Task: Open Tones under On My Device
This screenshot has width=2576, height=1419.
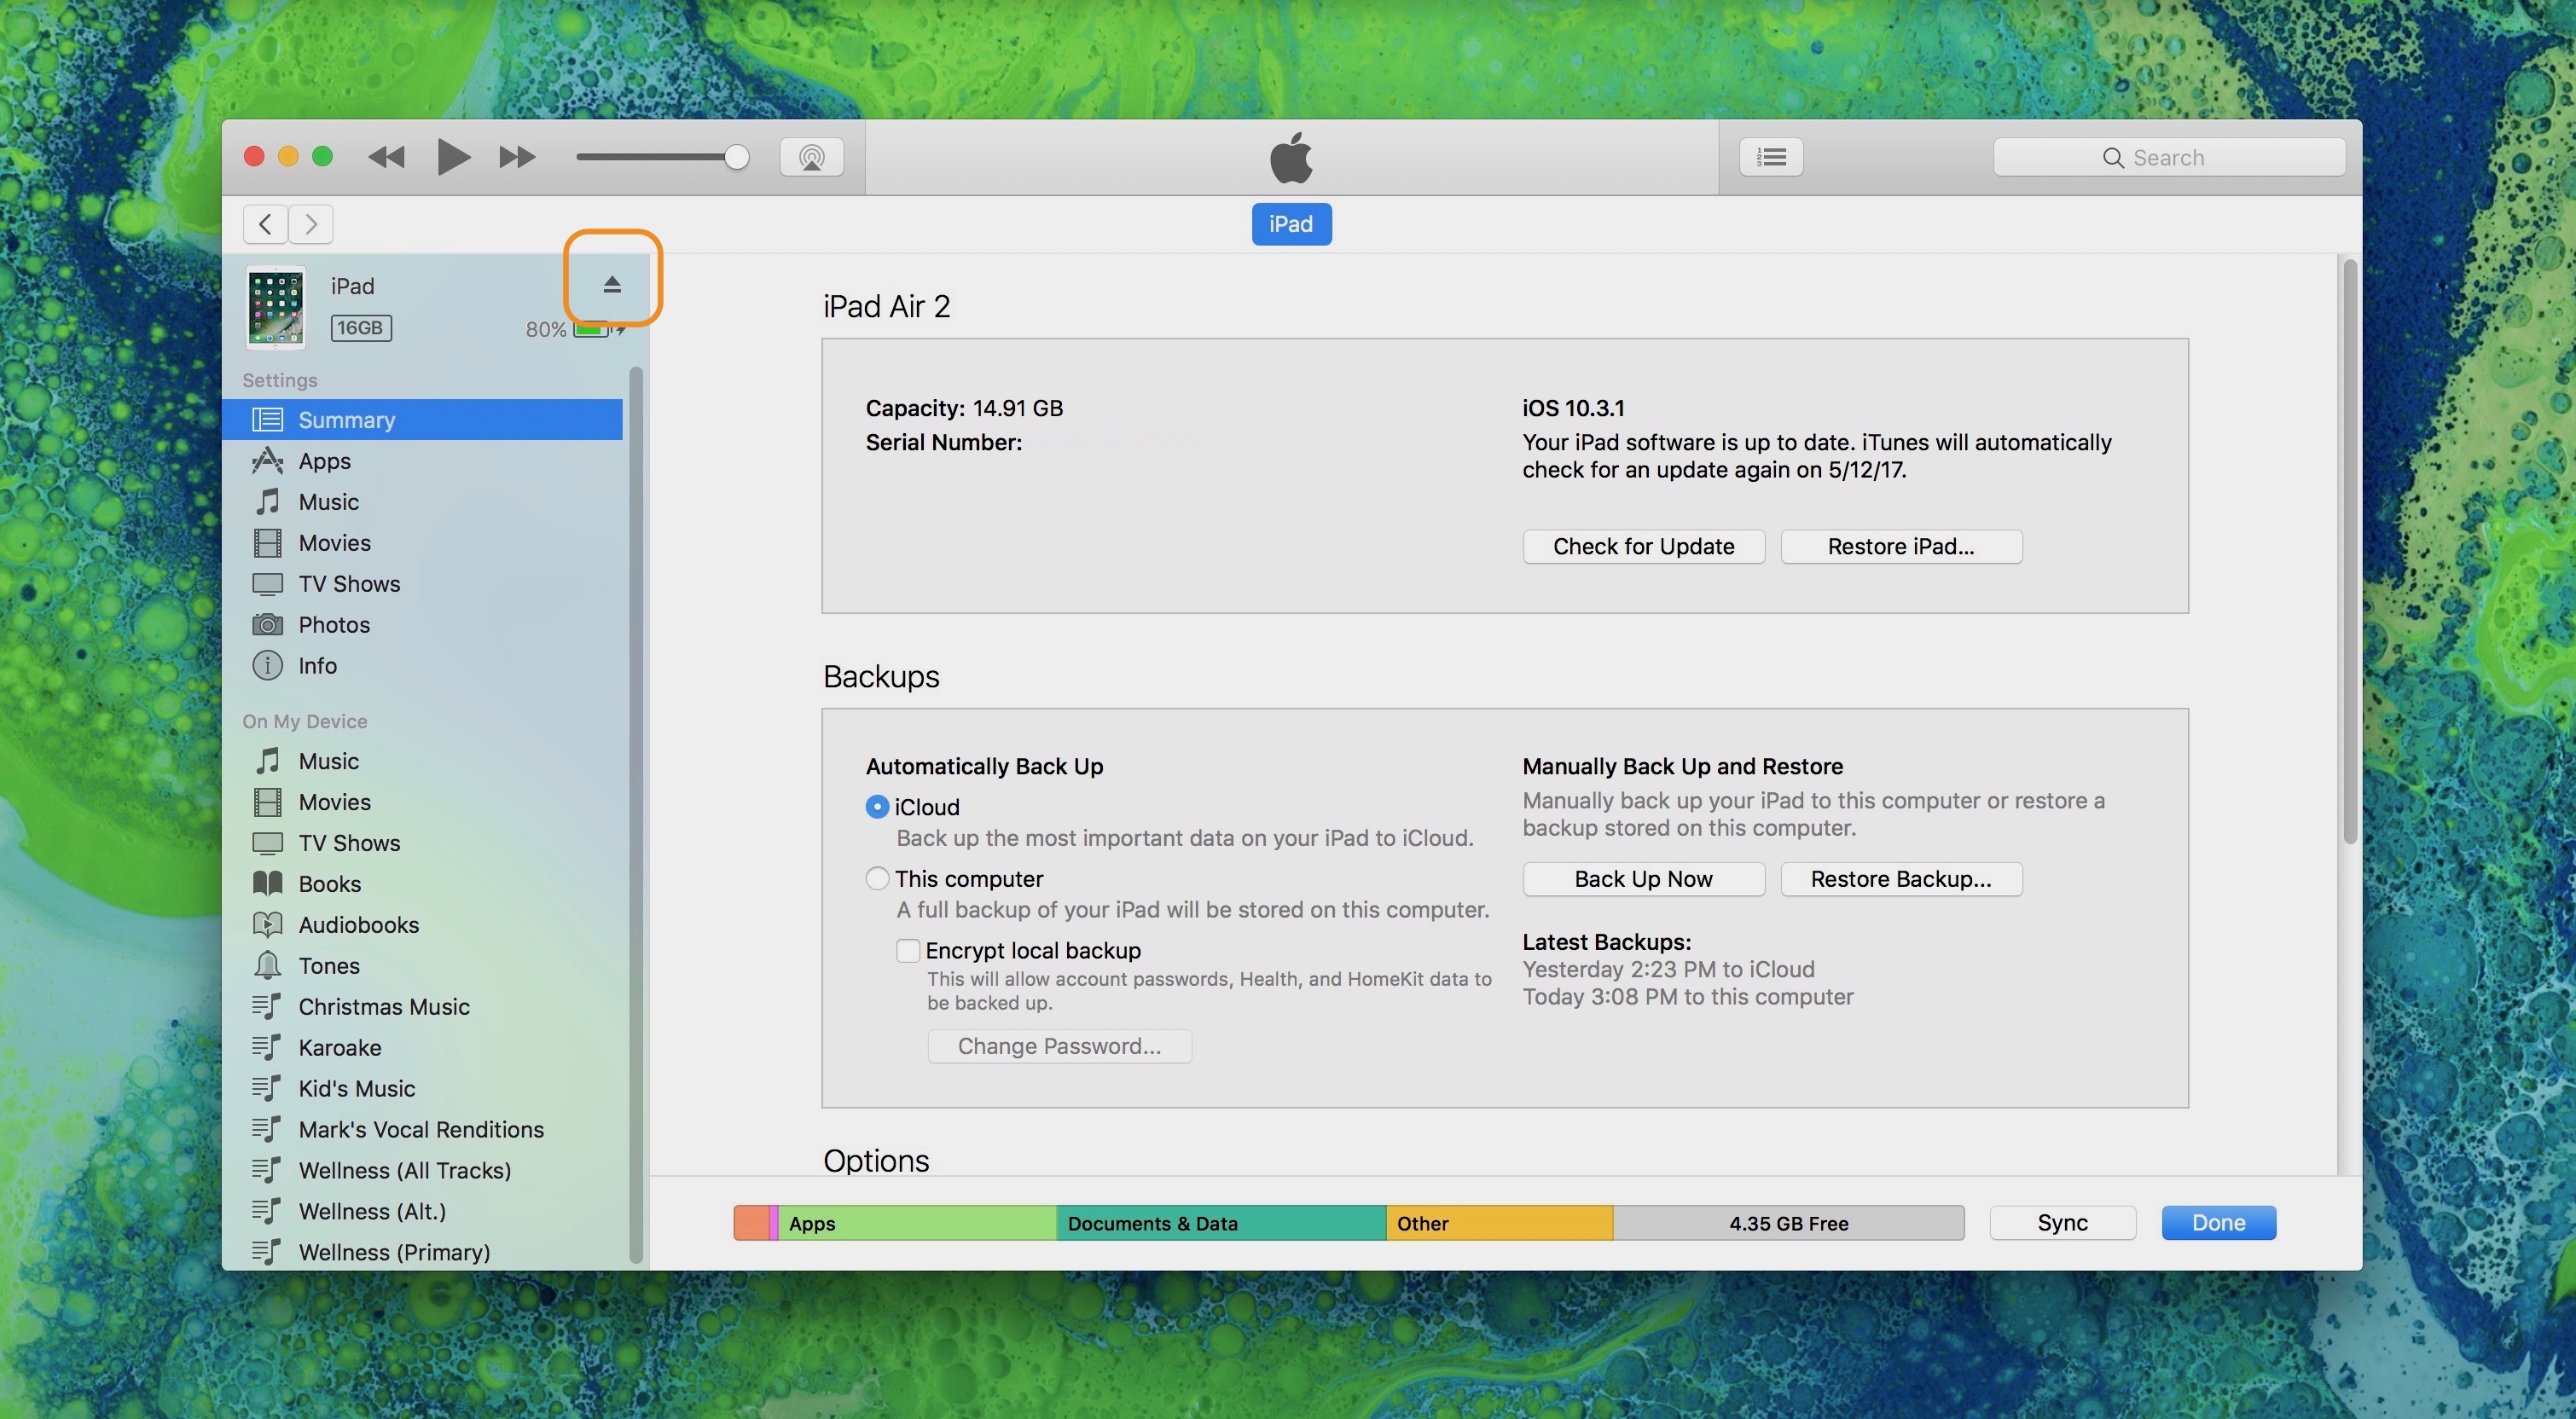Action: click(328, 966)
